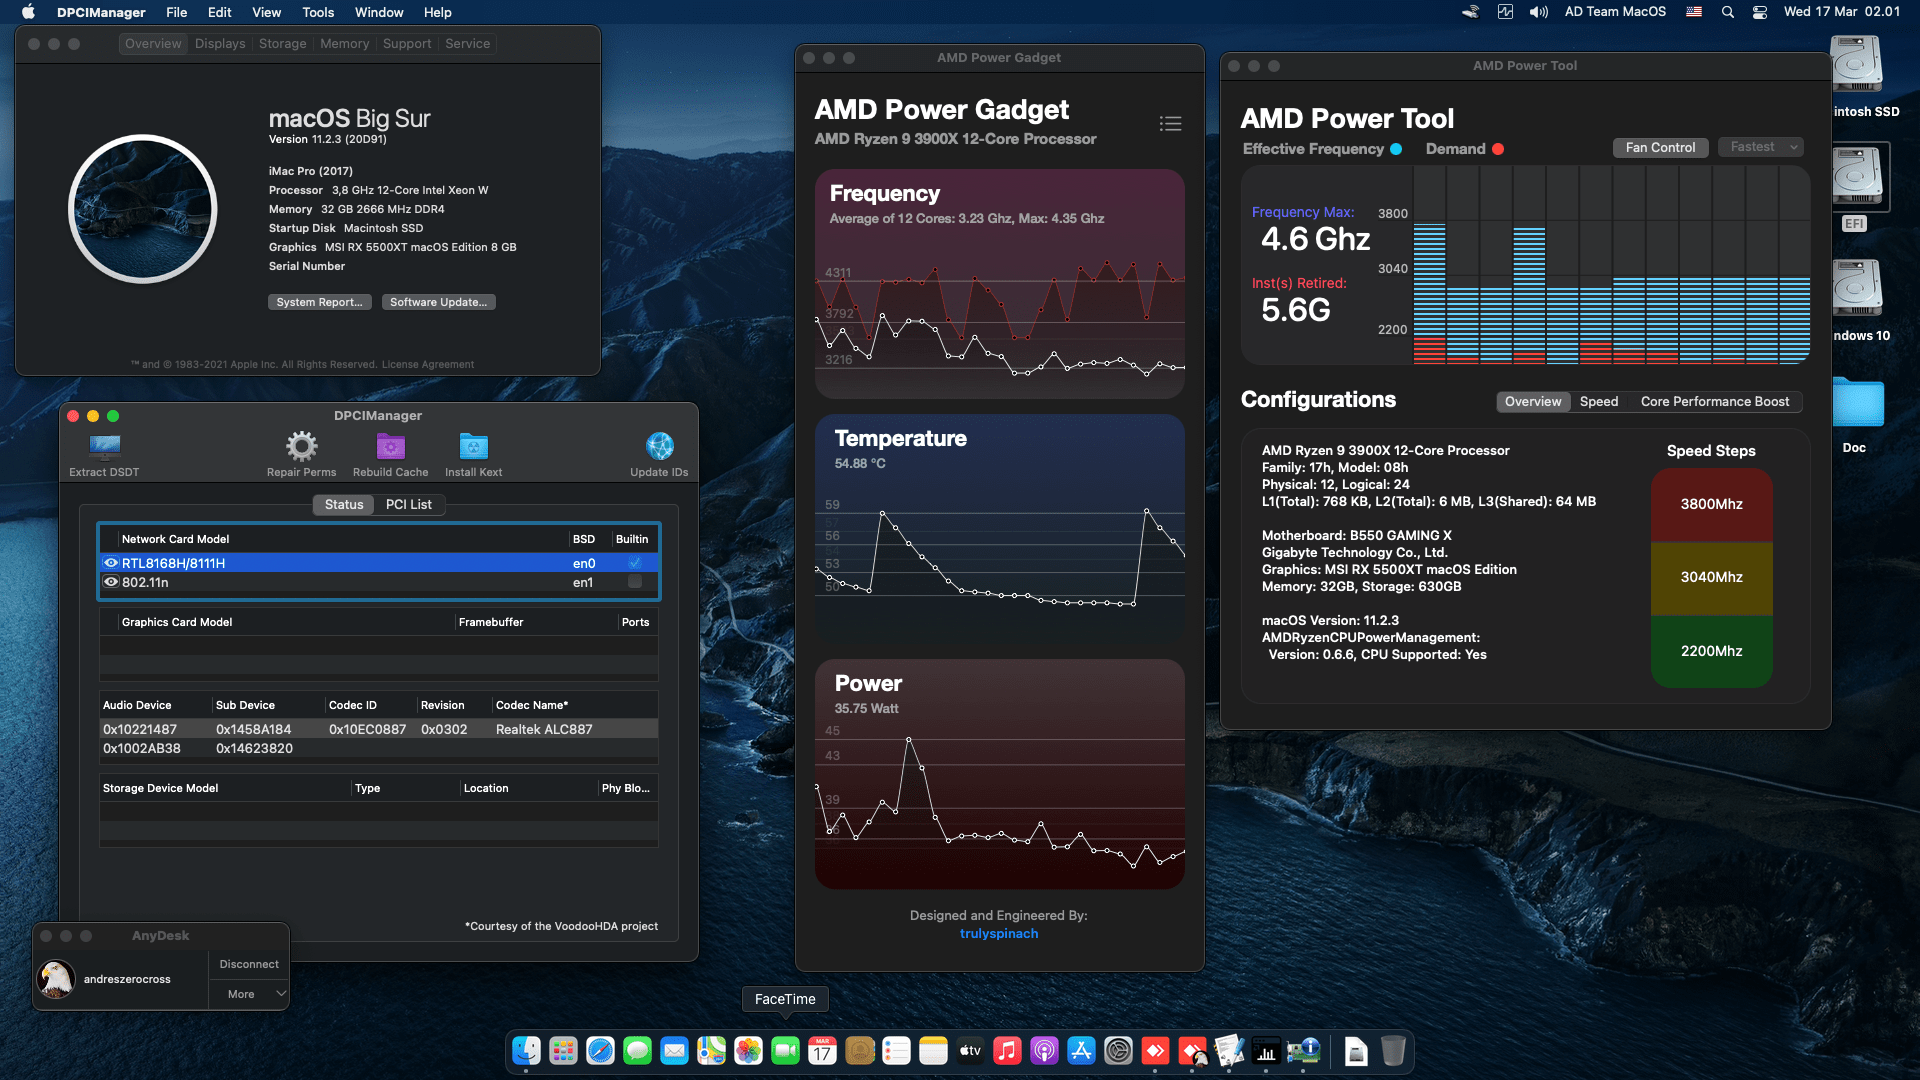The height and width of the screenshot is (1080, 1920).
Task: Select the Realtek ALC887 audio device row
Action: tap(379, 729)
